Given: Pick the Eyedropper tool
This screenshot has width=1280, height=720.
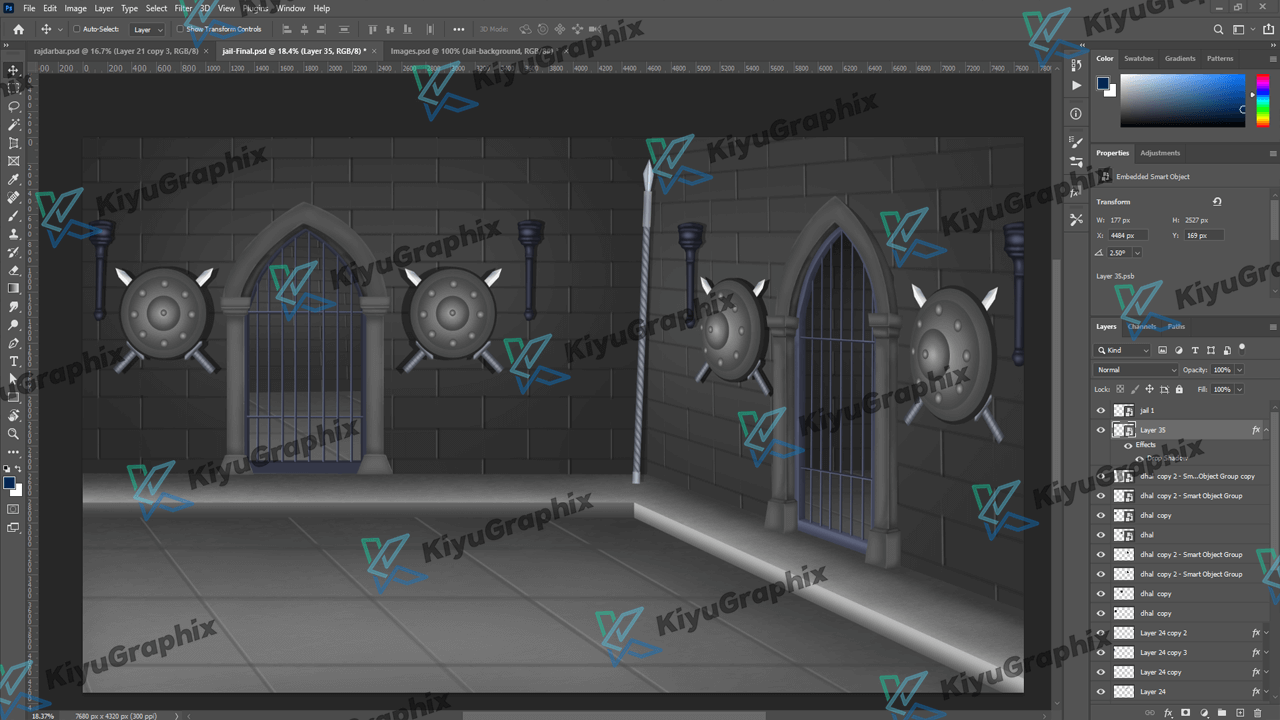Looking at the screenshot, I should [14, 180].
